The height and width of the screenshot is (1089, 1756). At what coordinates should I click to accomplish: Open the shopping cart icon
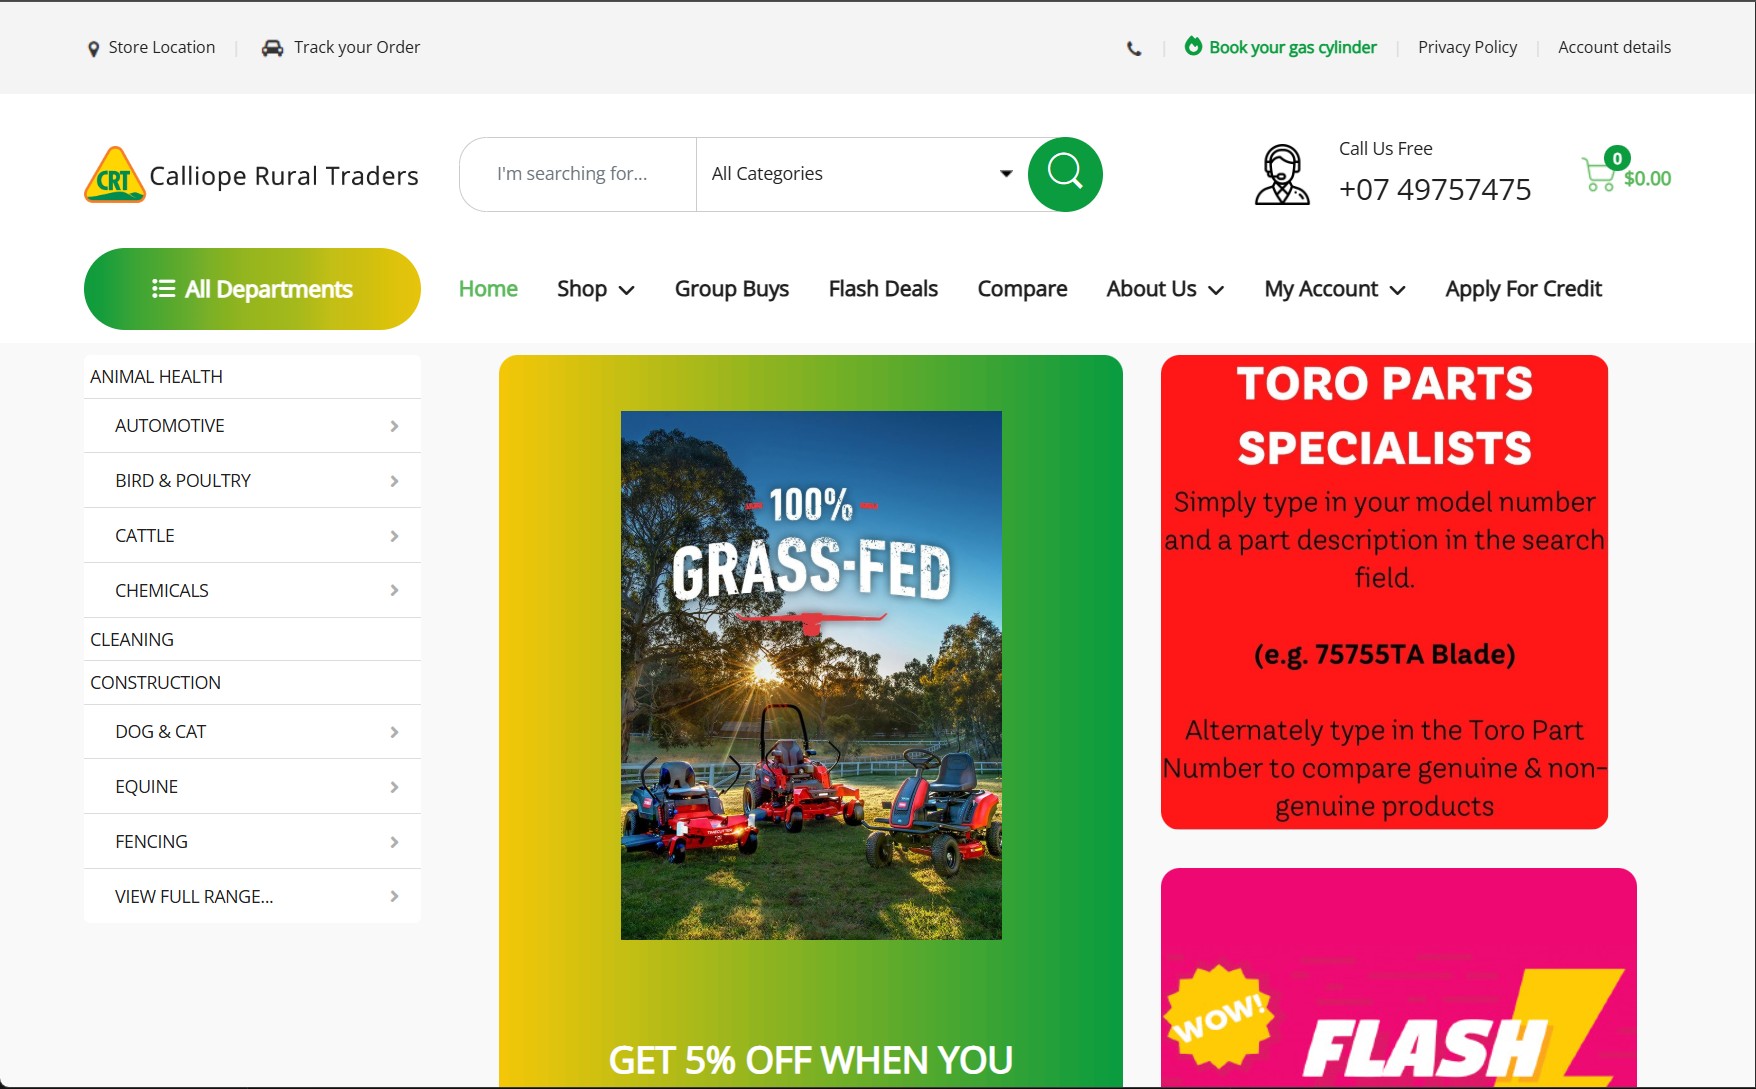point(1599,174)
